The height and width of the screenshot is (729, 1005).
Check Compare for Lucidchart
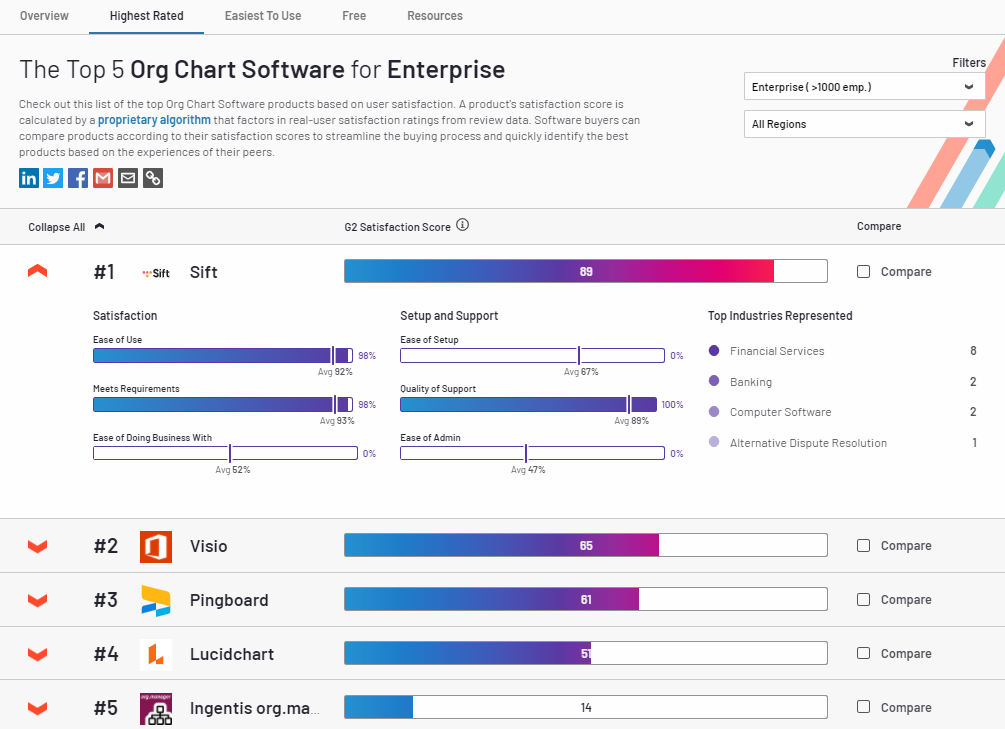pos(863,653)
